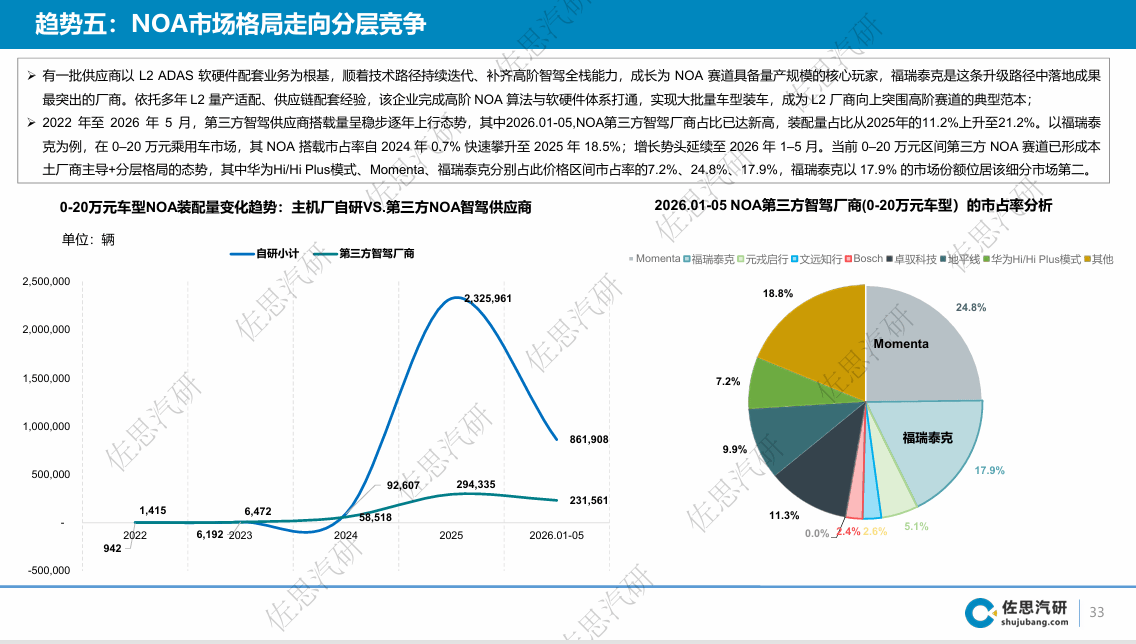This screenshot has width=1136, height=644.
Task: Click the 其他 entry in the pie legend
Action: tap(1098, 259)
